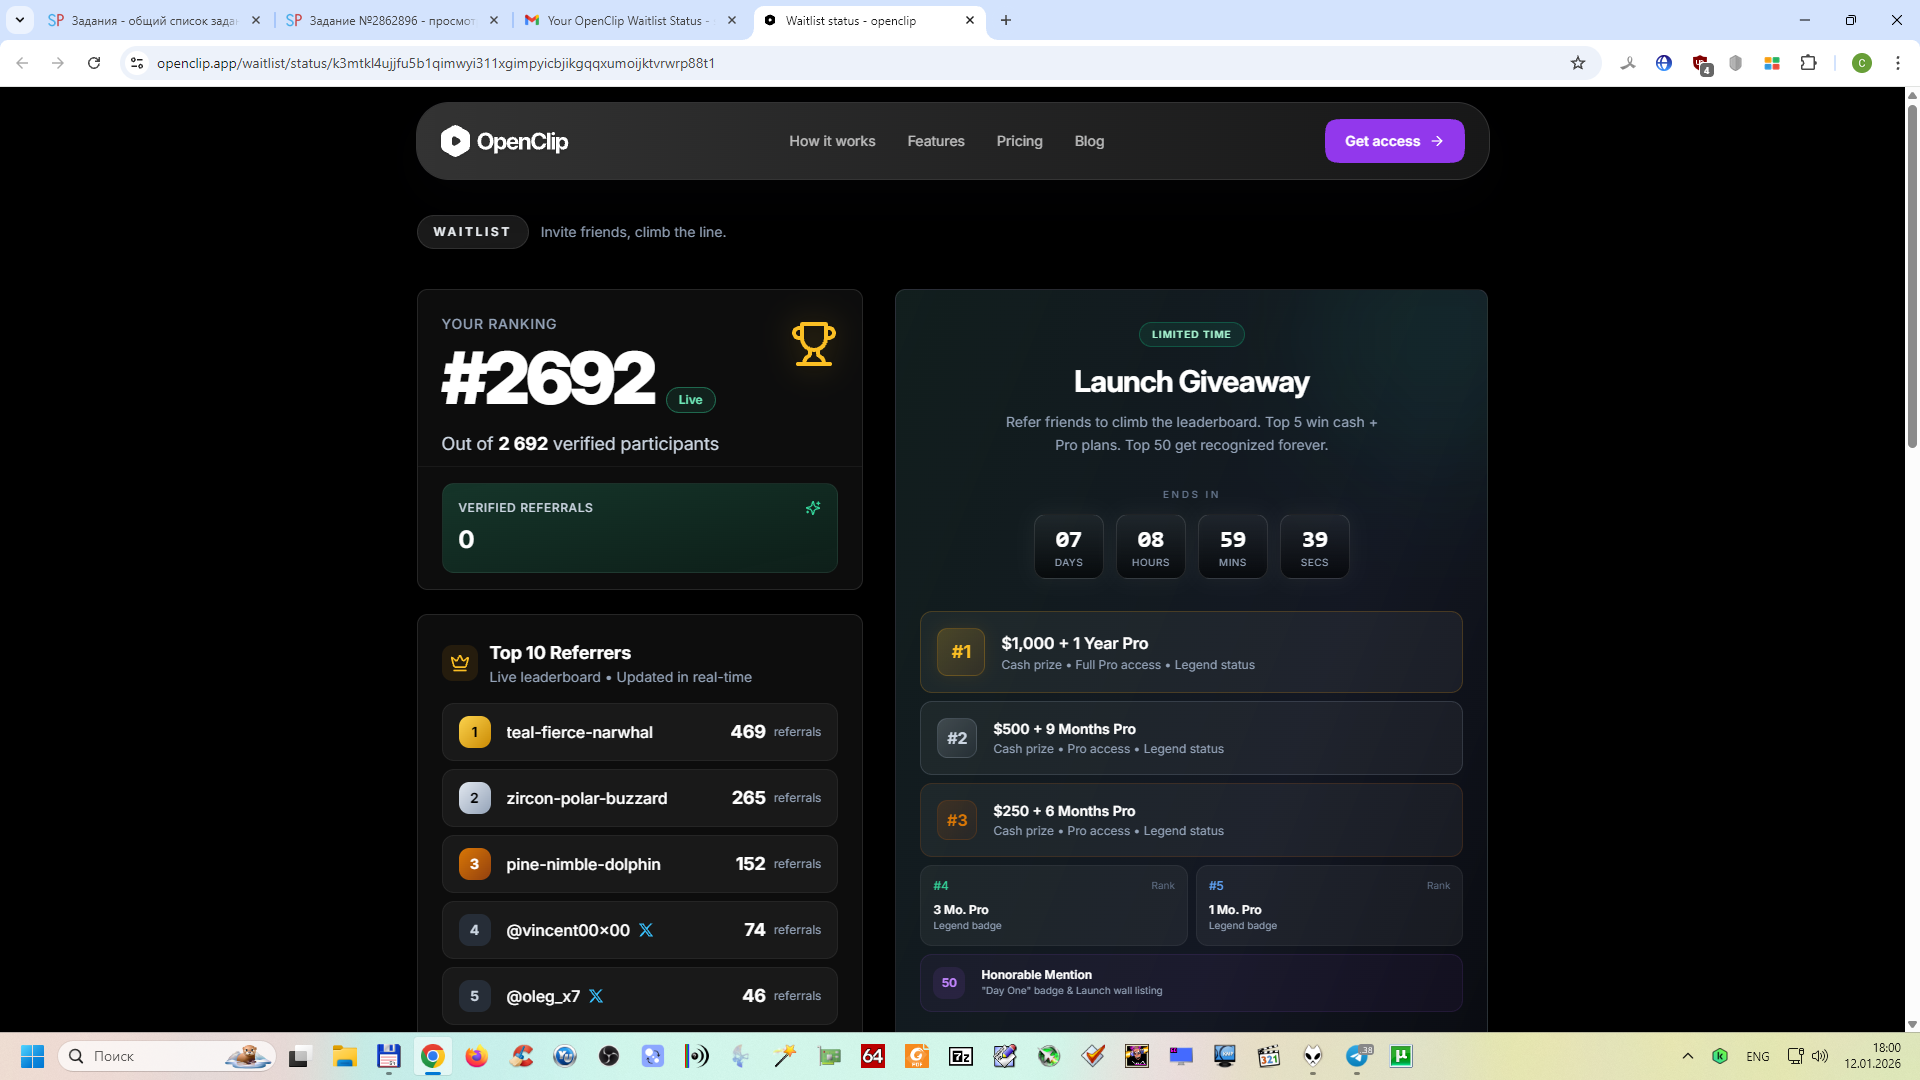Click the X icon next to @vincent00x00

click(x=646, y=930)
